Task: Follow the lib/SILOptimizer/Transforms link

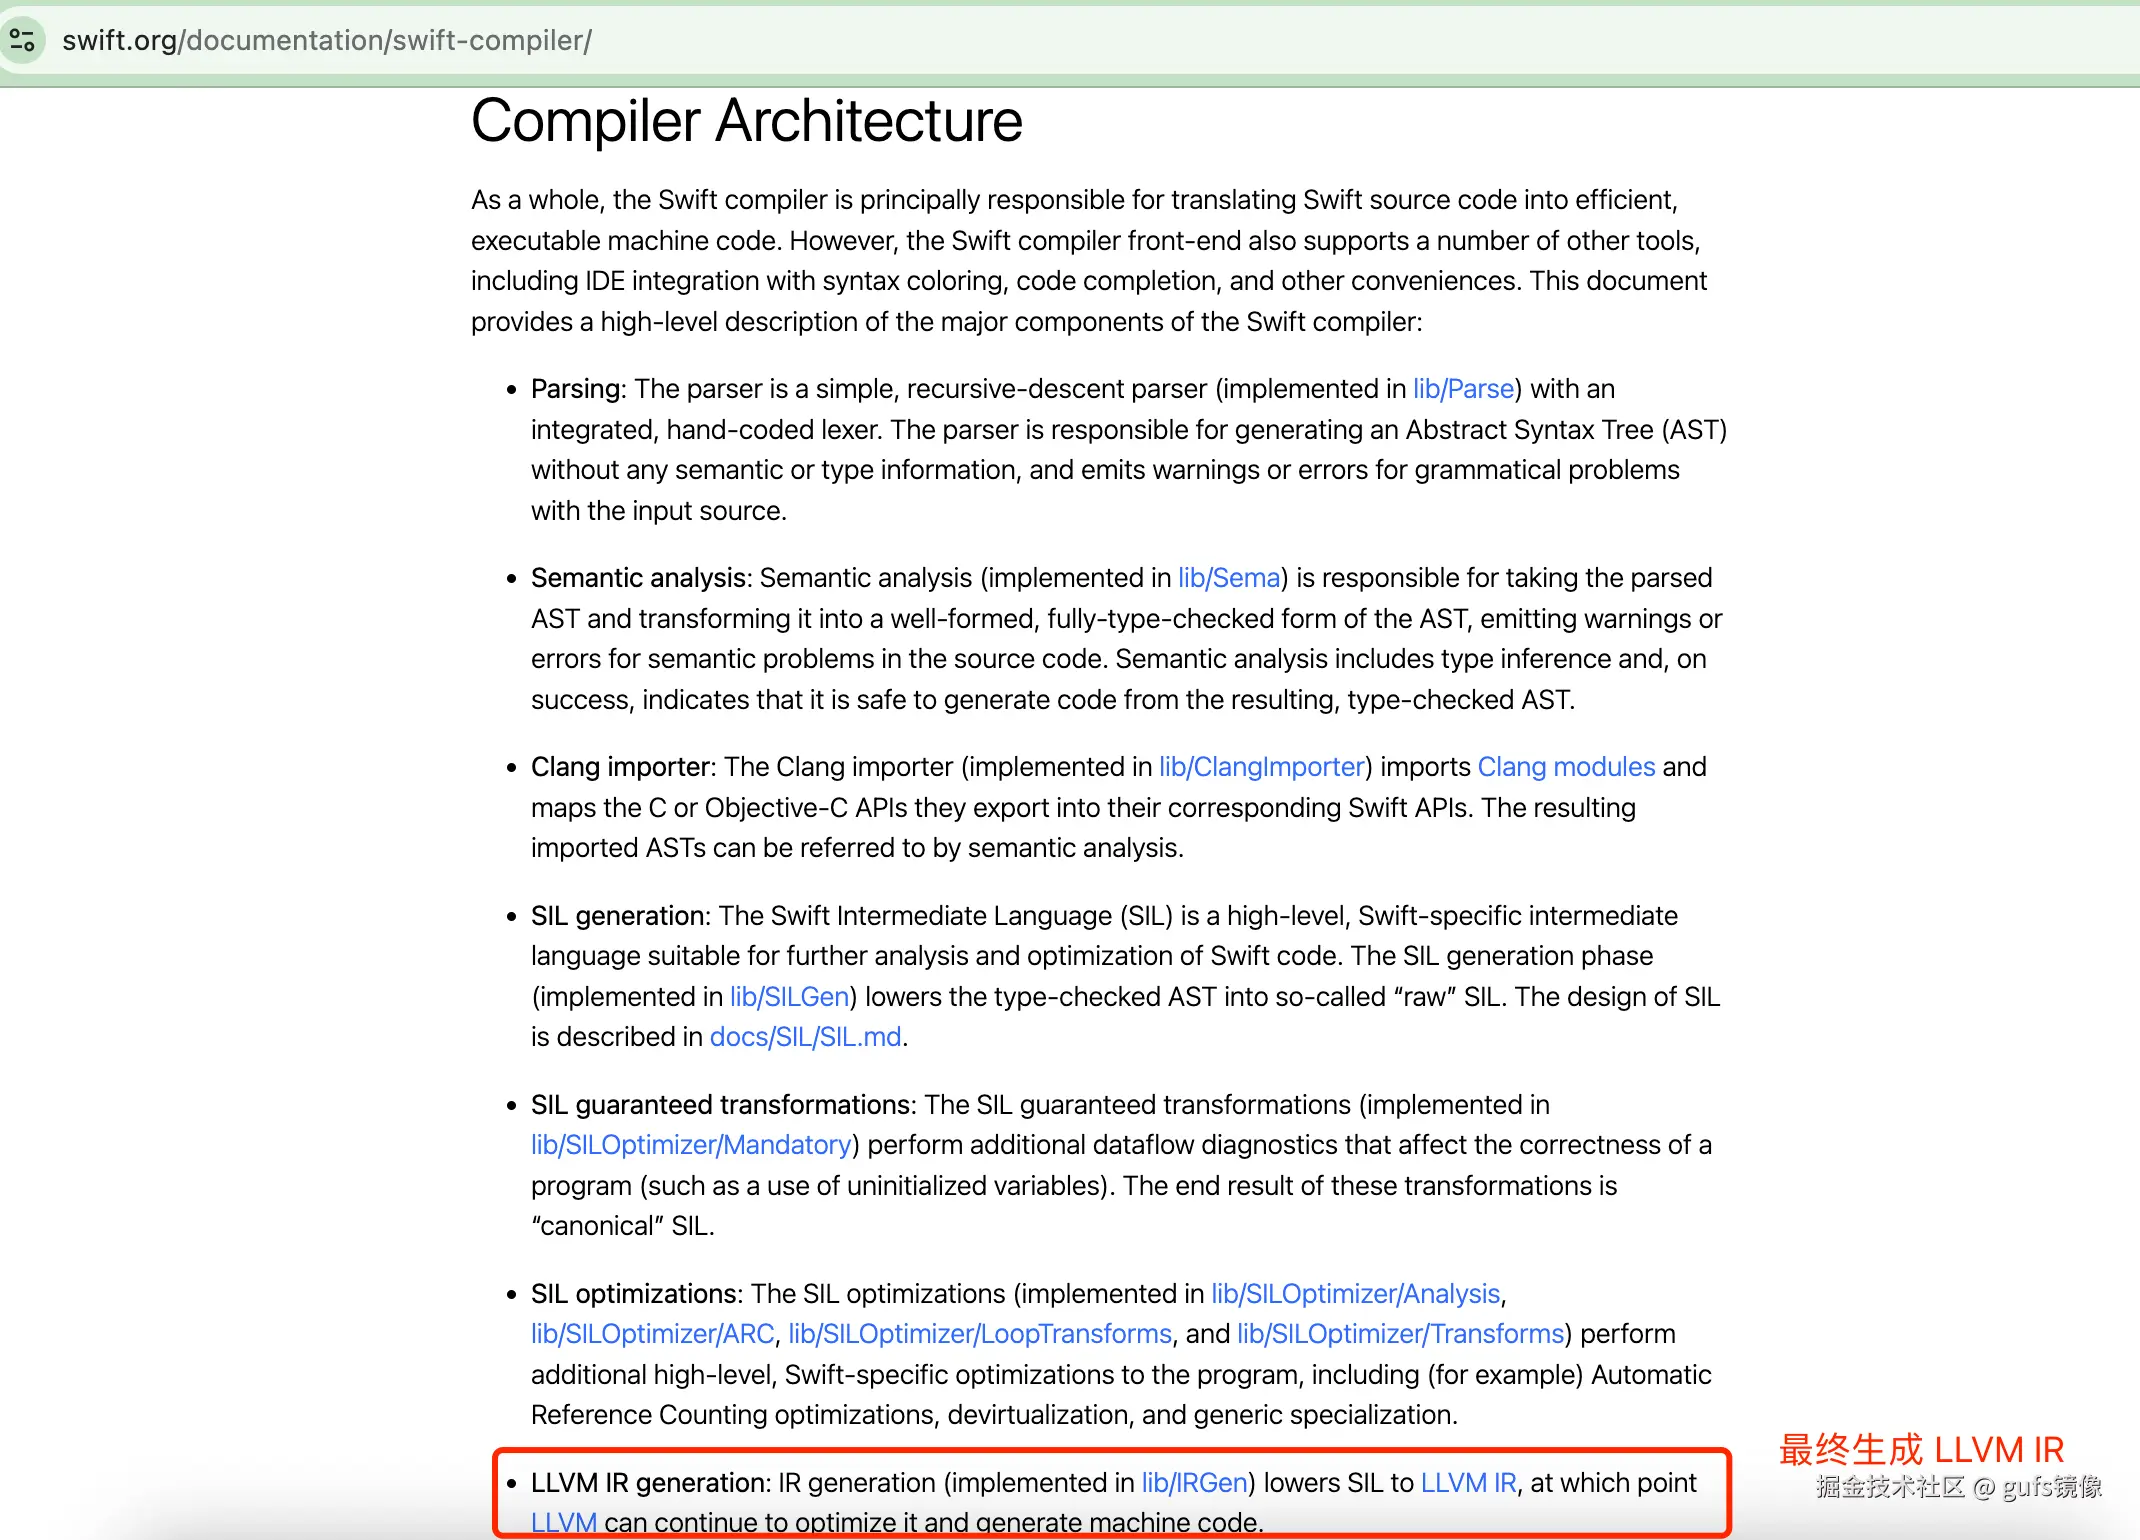Action: 1400,1334
